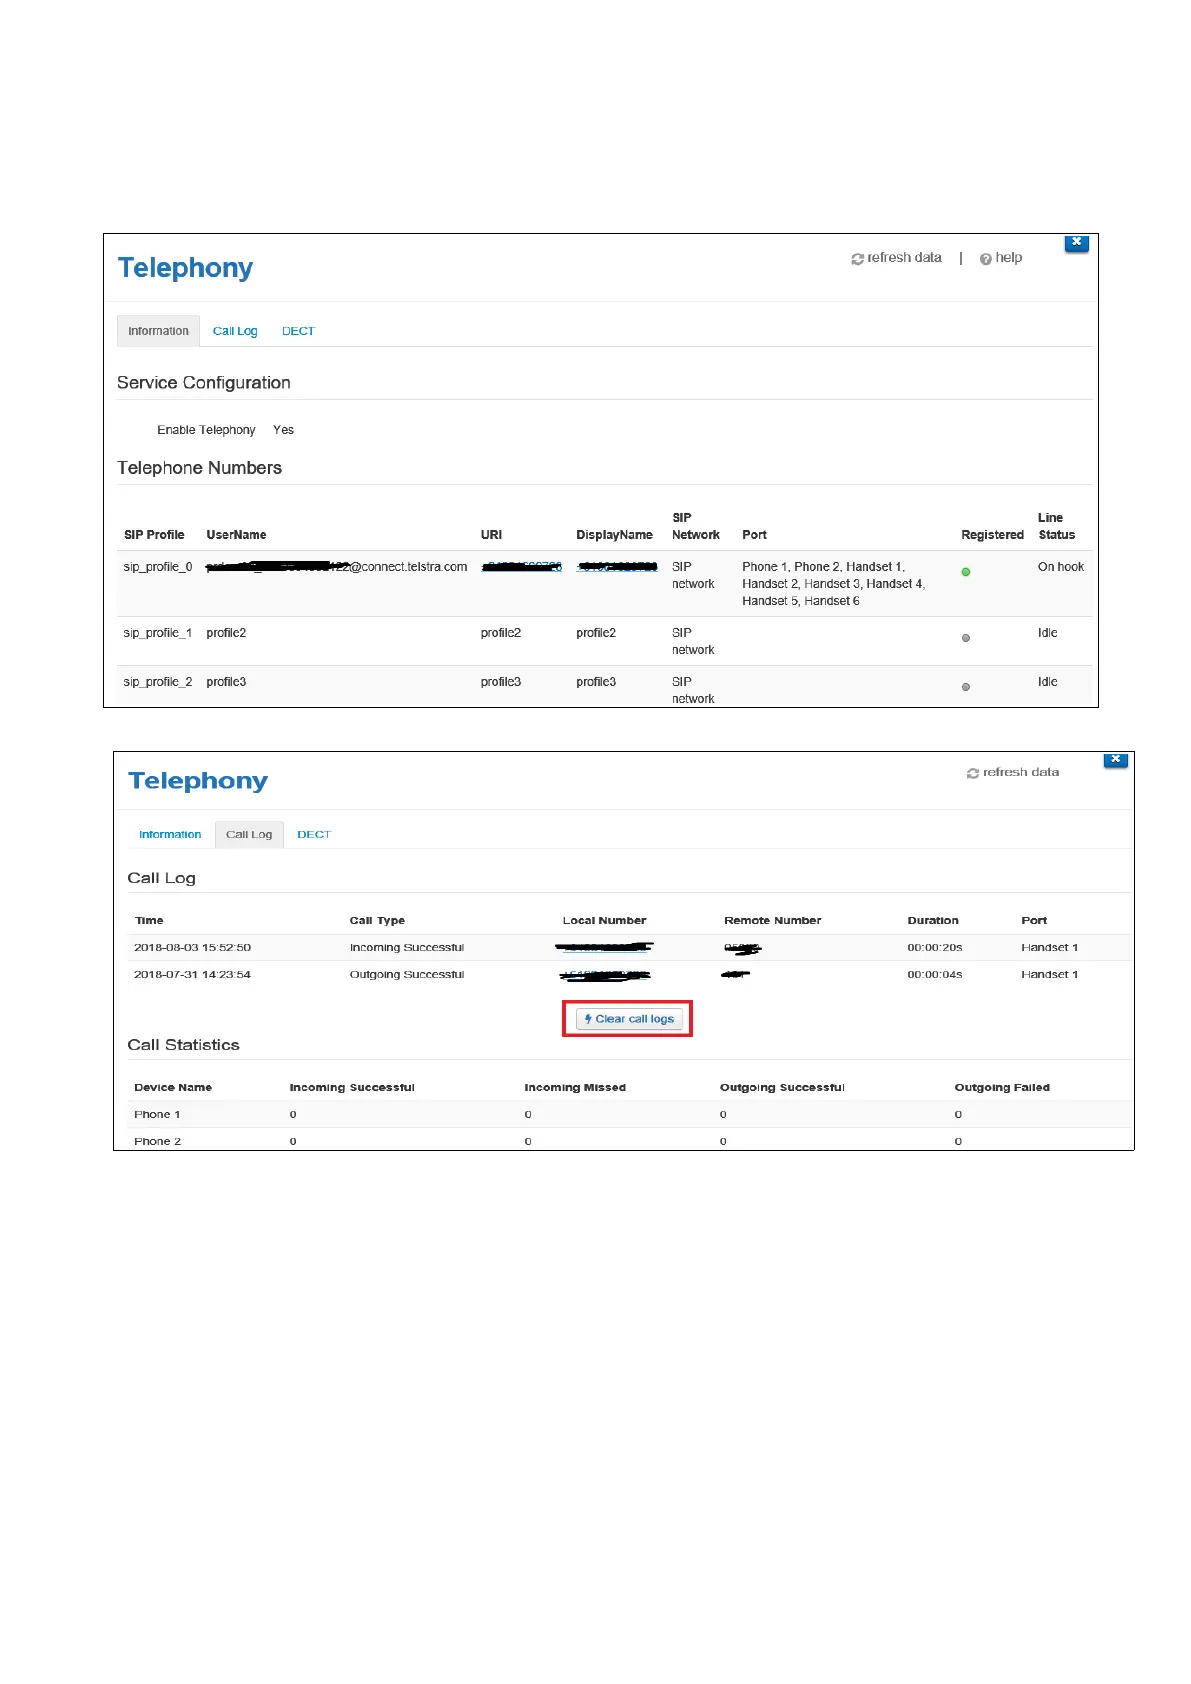
Task: Click the Incoming Missed column header
Action: 575,1087
